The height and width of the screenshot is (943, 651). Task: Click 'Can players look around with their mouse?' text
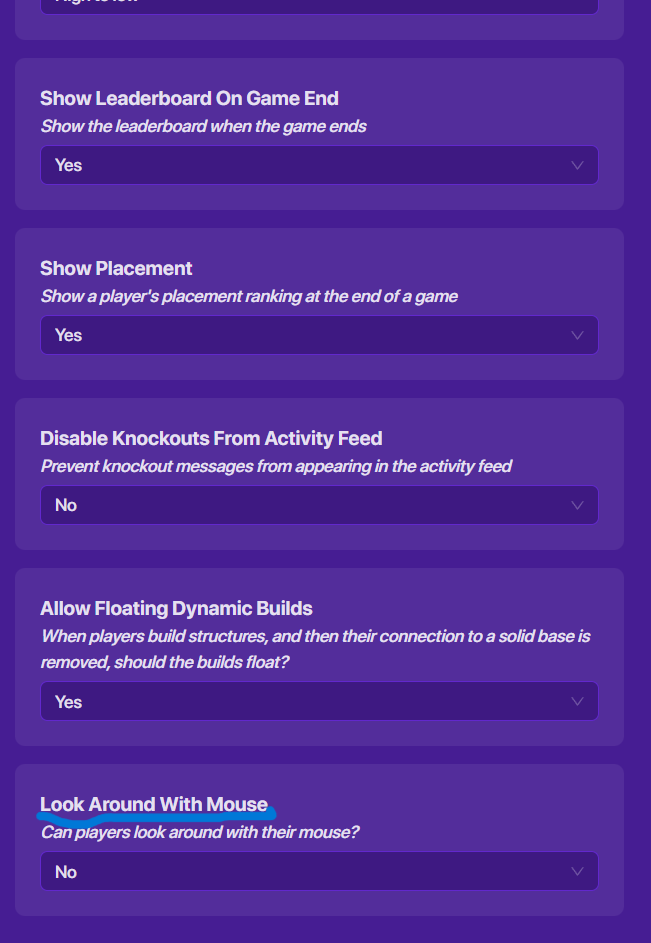pyautogui.click(x=200, y=832)
